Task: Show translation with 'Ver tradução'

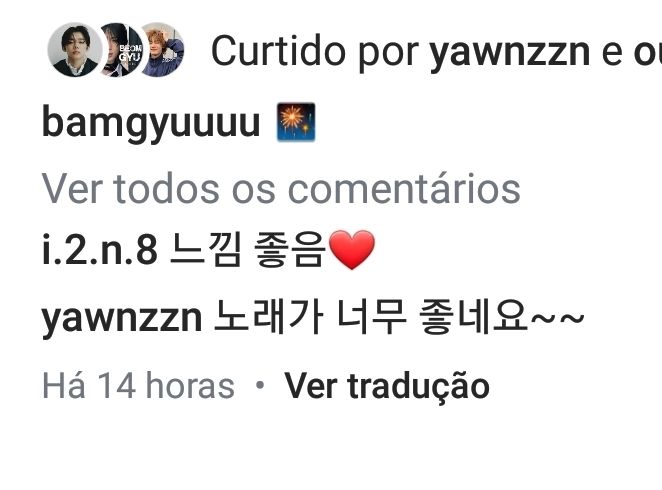Action: [x=387, y=386]
